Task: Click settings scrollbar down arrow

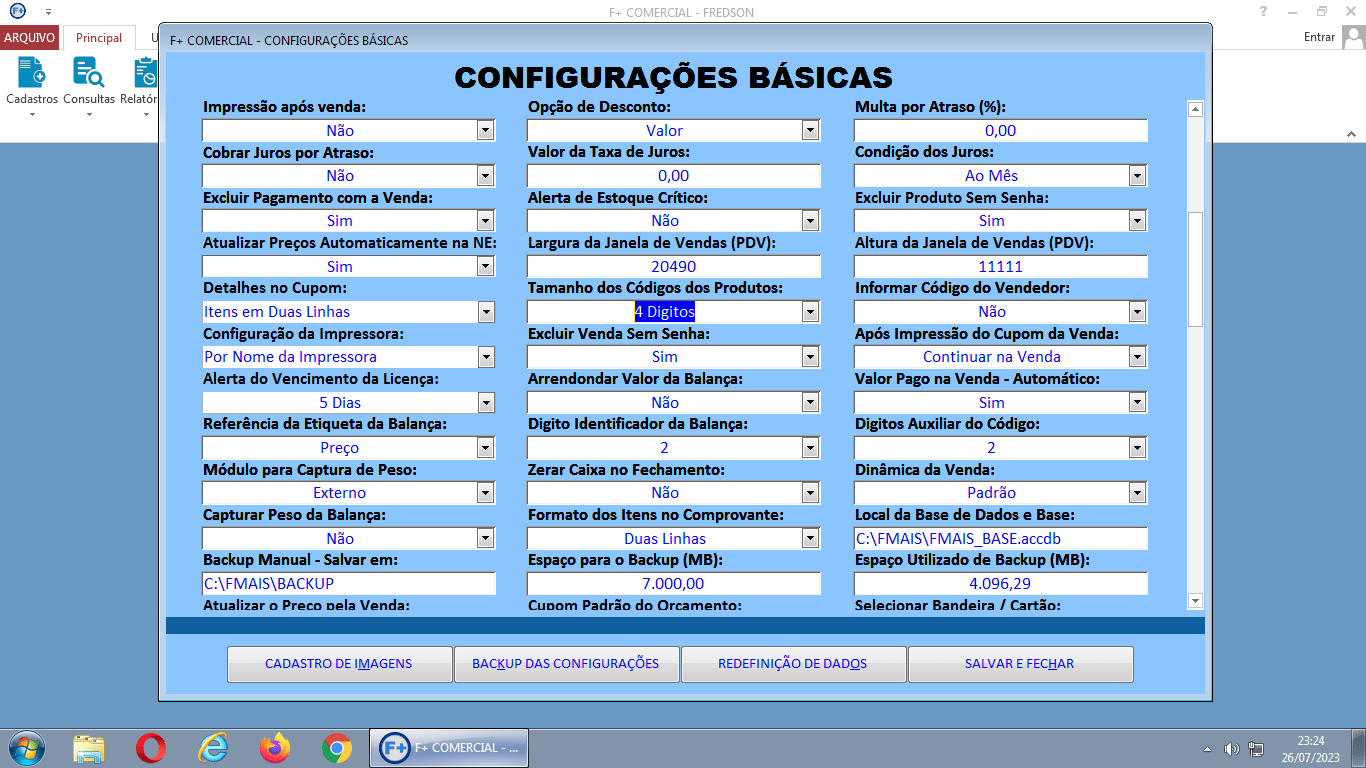Action: pyautogui.click(x=1194, y=600)
